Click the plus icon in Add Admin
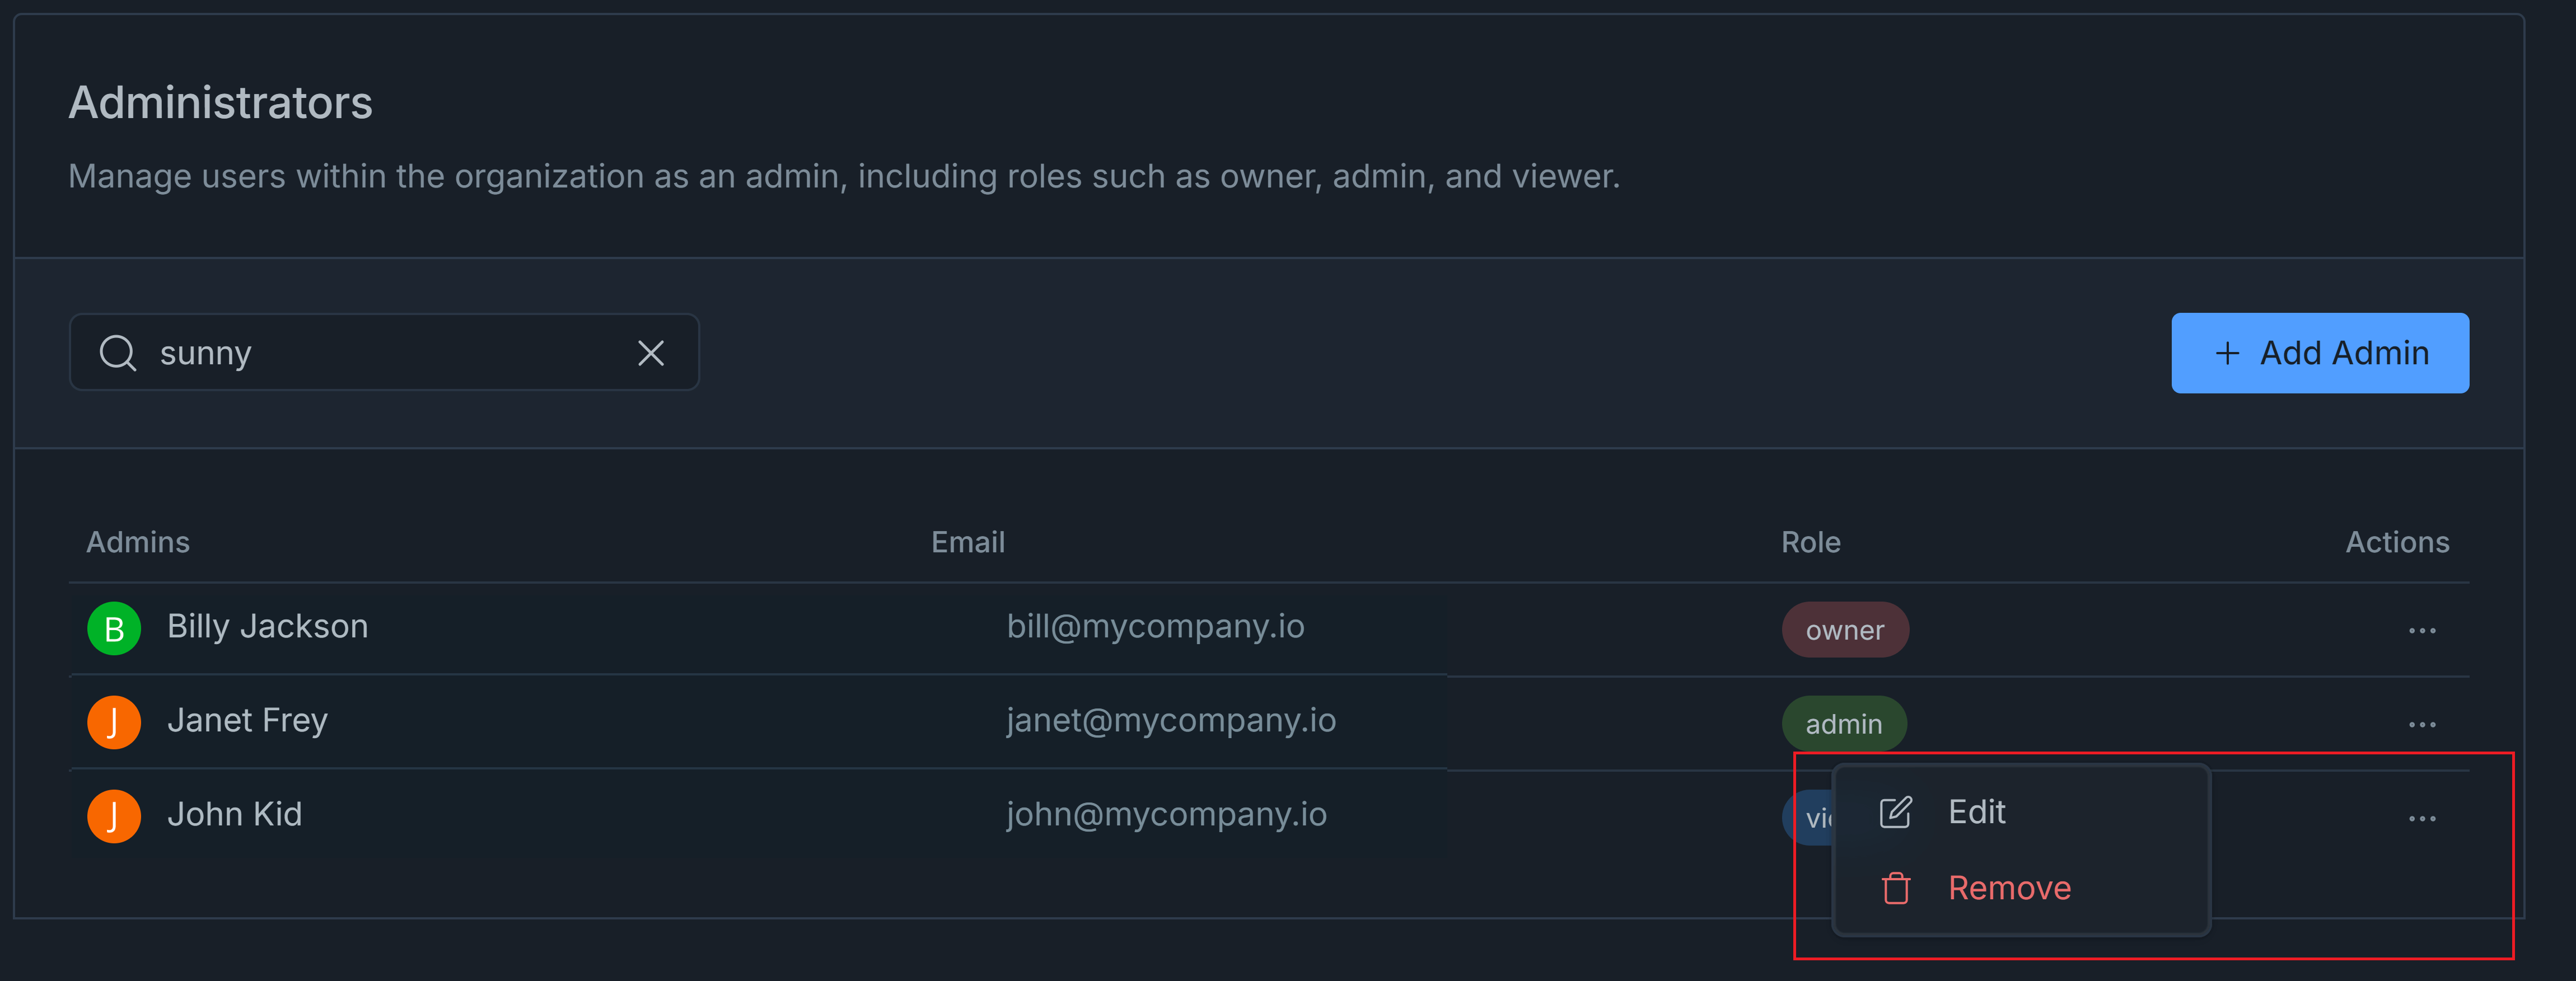 click(x=2227, y=353)
